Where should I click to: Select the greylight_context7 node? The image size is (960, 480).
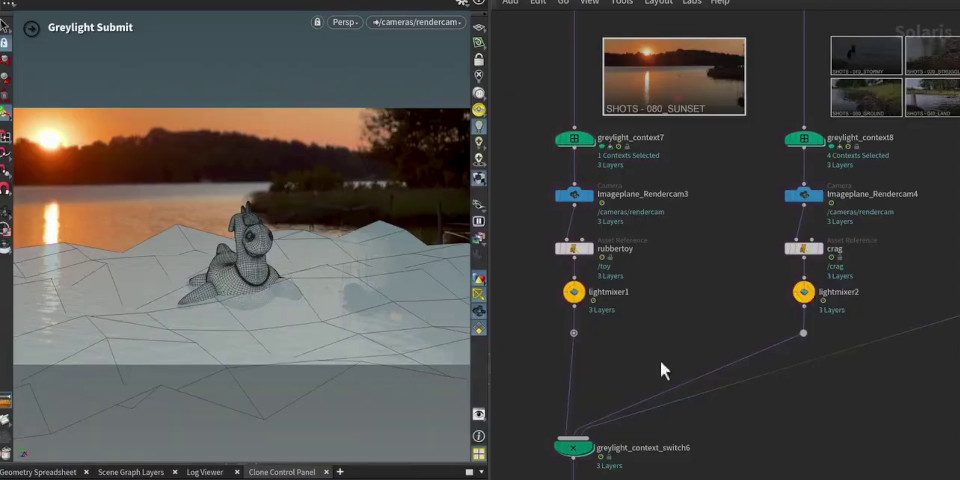tap(574, 139)
